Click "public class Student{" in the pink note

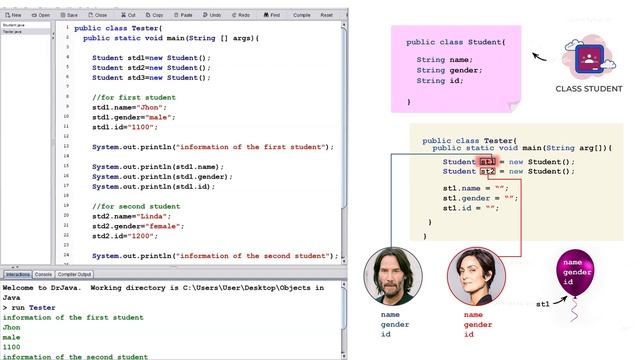[x=456, y=42]
